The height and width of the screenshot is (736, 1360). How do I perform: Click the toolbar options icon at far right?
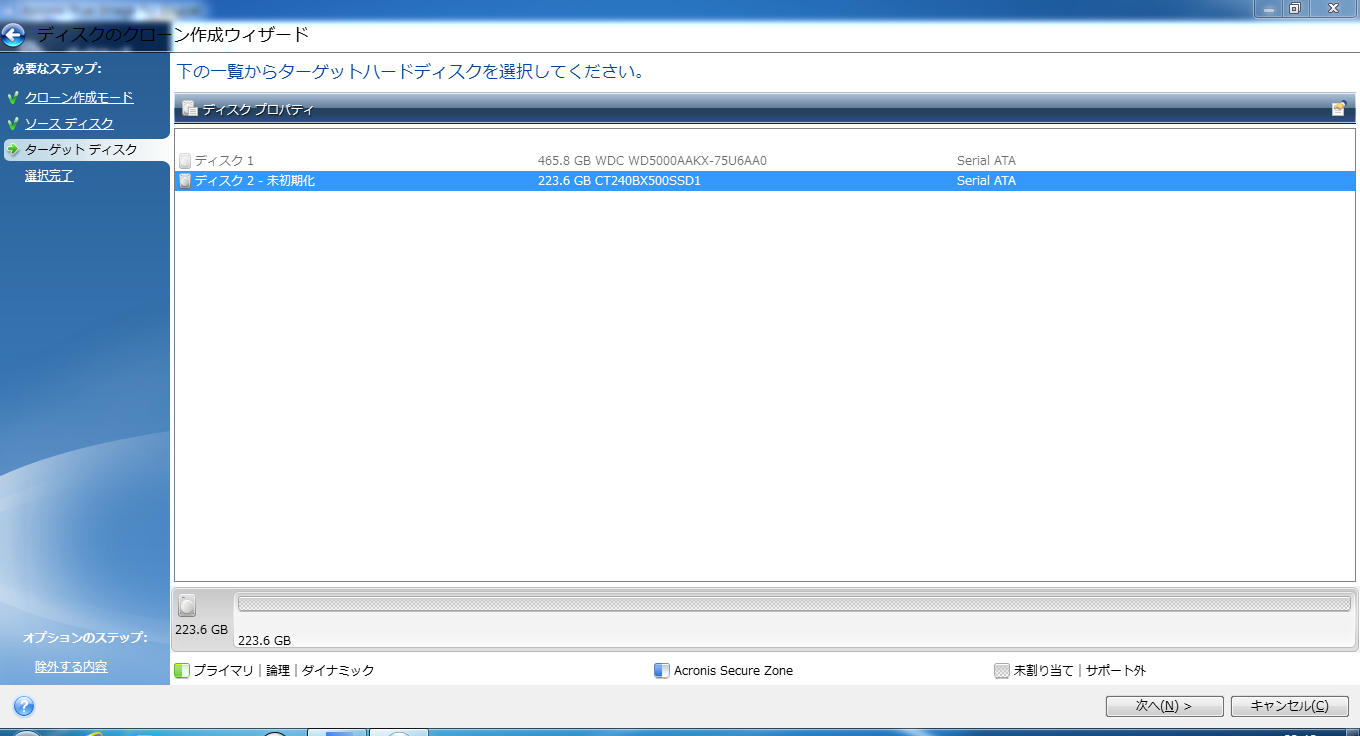[x=1338, y=108]
